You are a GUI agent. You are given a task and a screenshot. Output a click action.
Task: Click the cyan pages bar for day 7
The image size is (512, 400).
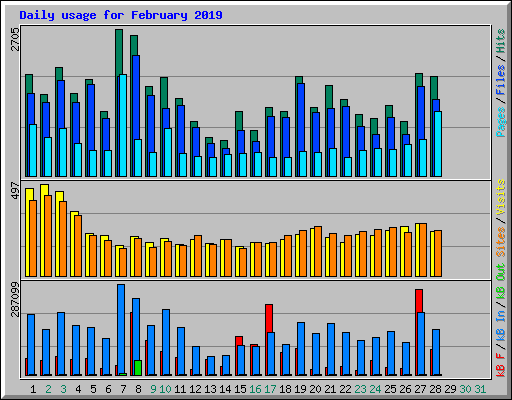click(123, 125)
